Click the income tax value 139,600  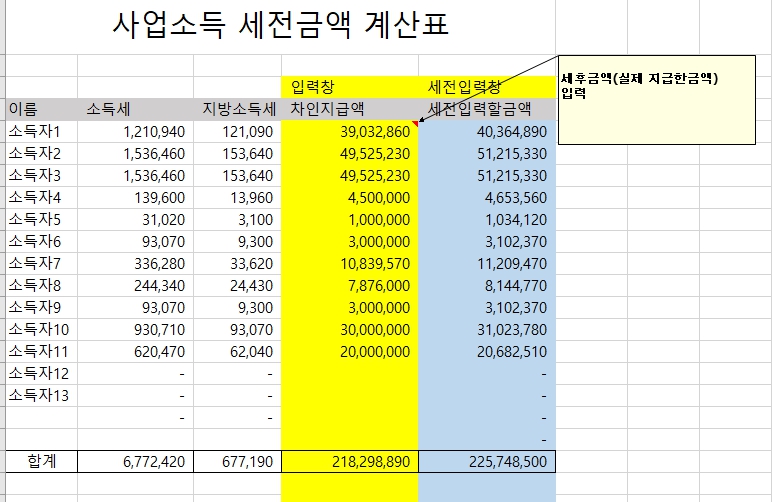point(135,197)
